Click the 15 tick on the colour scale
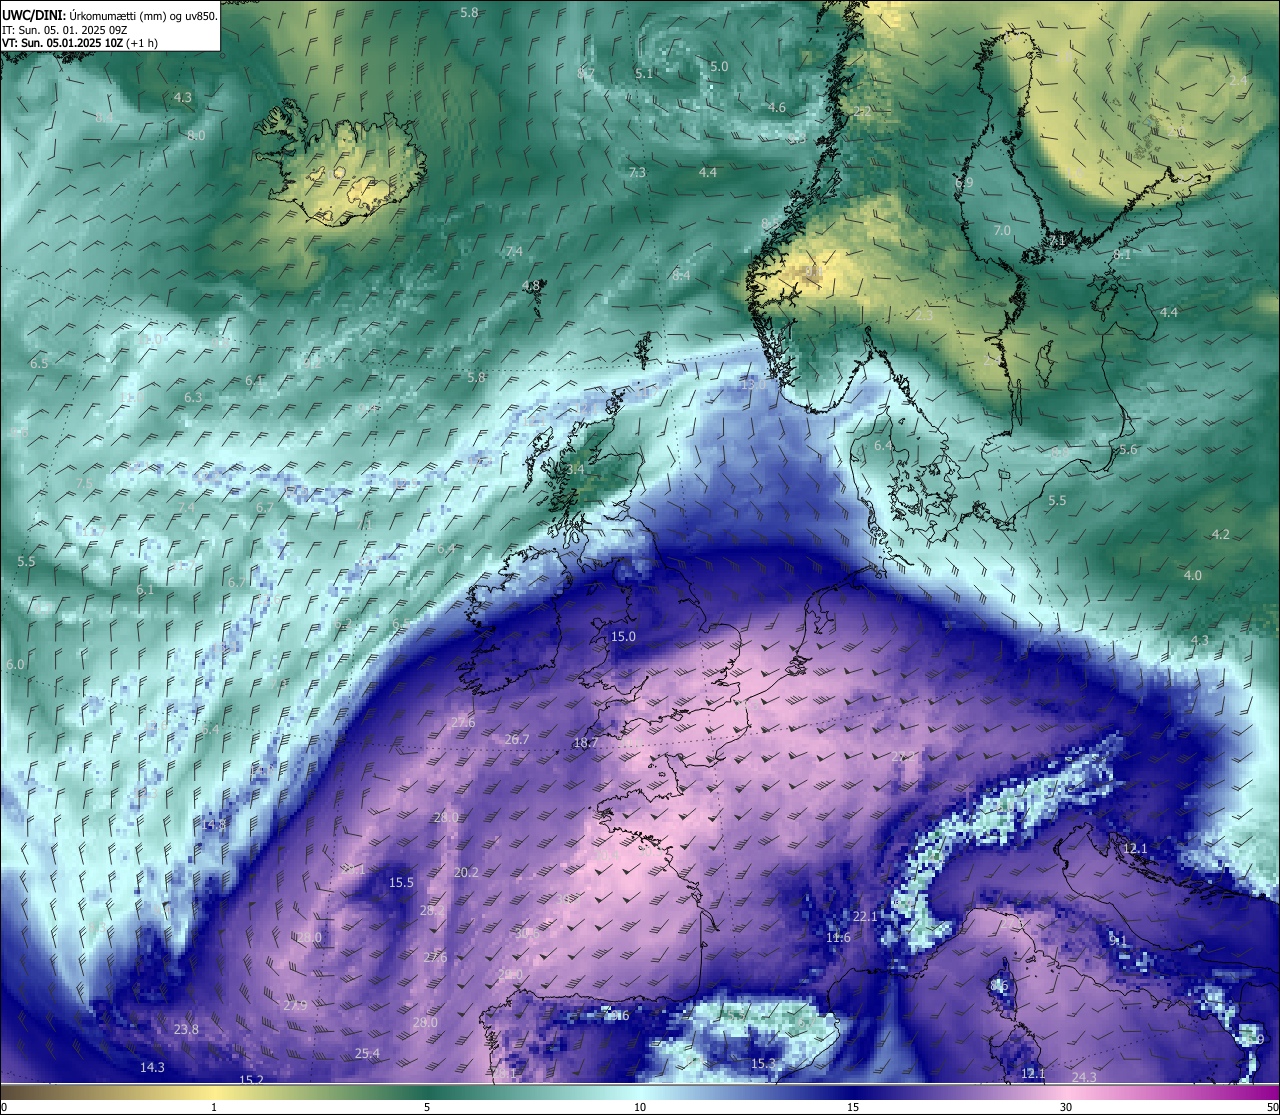This screenshot has height=1115, width=1280. [852, 1107]
